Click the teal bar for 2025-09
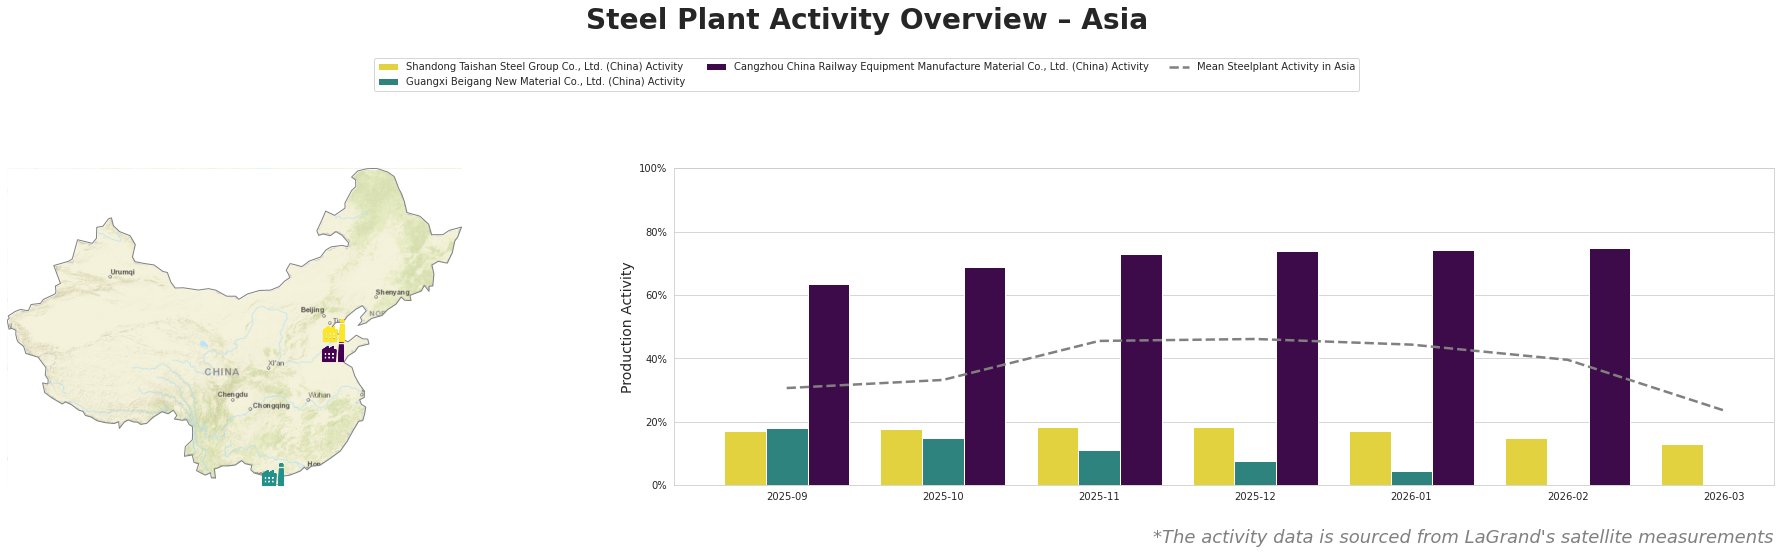Viewport: 1781px width, 554px height. click(787, 457)
